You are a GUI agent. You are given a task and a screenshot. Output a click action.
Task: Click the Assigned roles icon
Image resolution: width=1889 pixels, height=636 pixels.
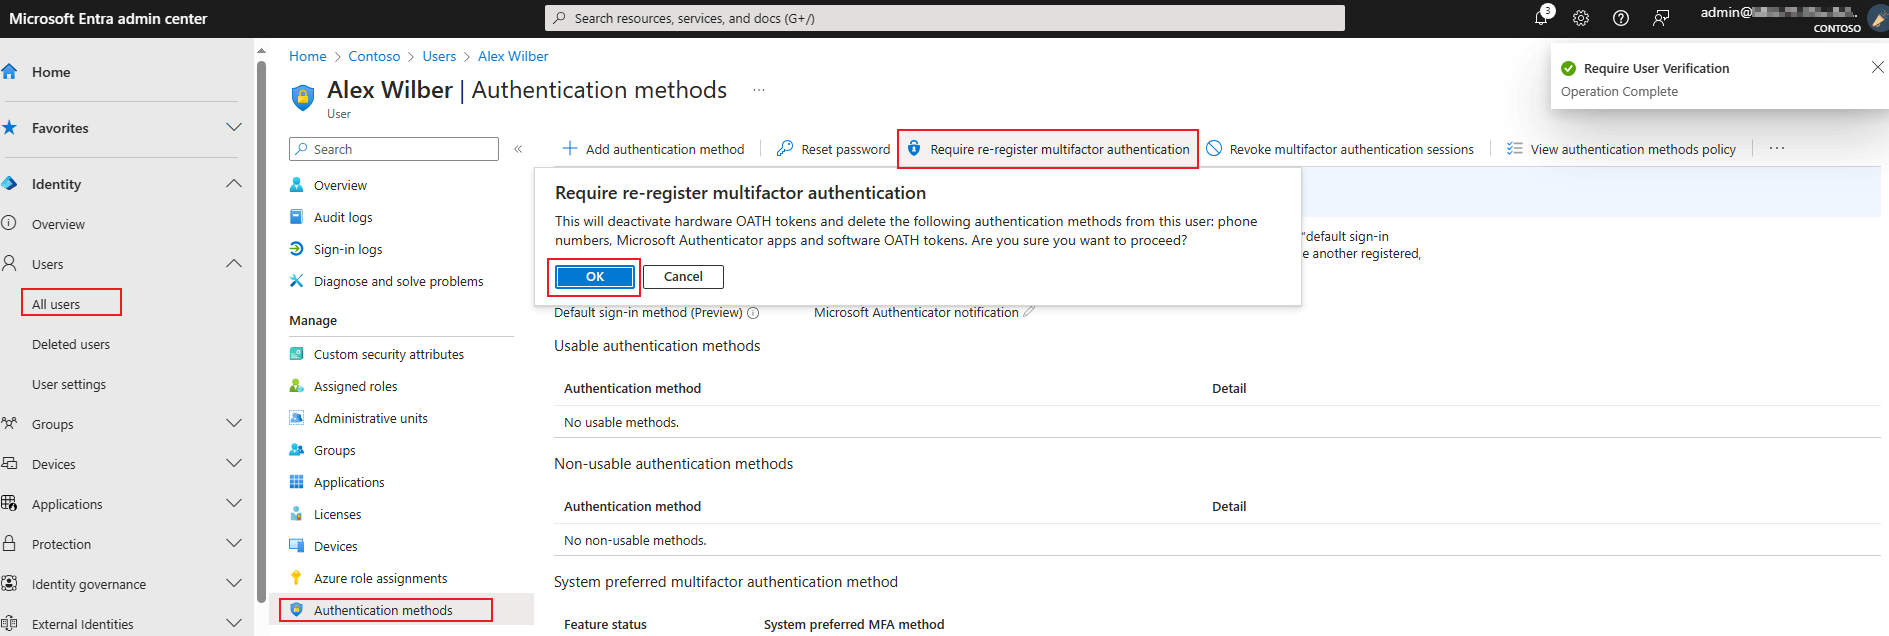[x=296, y=386]
